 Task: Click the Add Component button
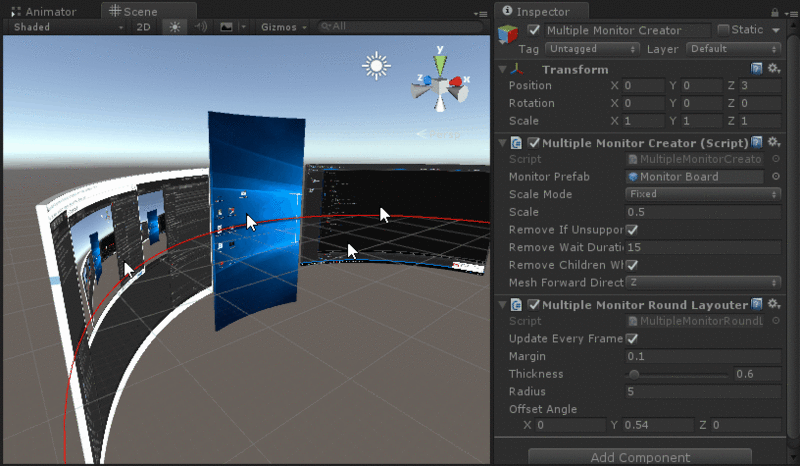coord(640,457)
